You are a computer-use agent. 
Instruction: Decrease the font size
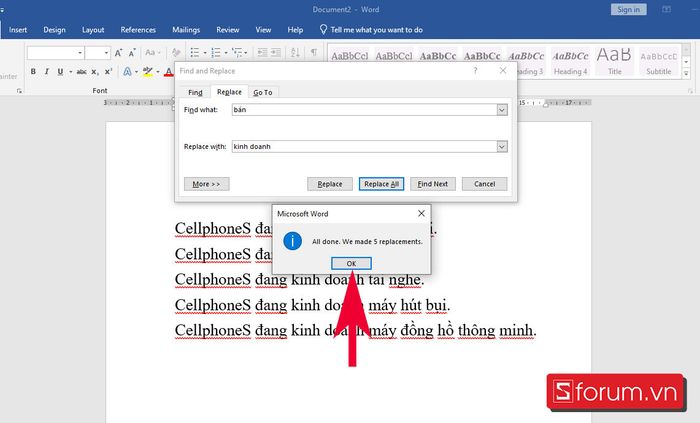click(x=132, y=53)
